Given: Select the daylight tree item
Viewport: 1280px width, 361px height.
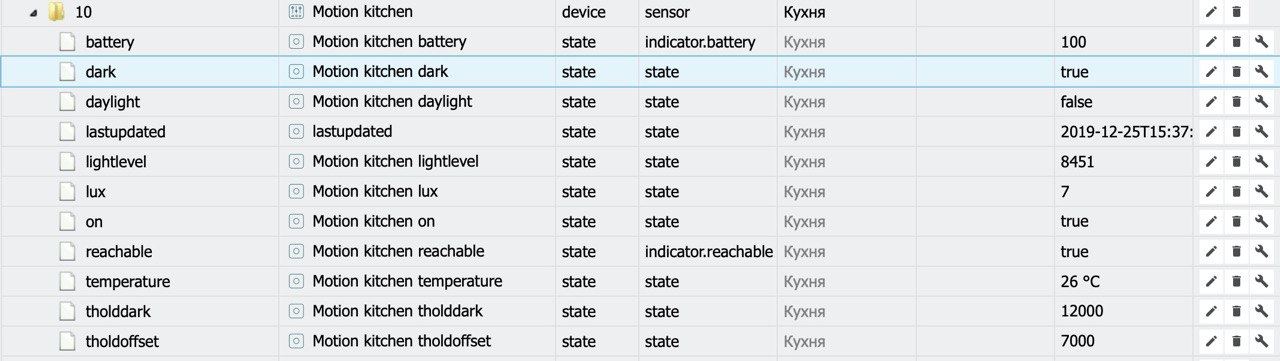Looking at the screenshot, I should pyautogui.click(x=113, y=102).
